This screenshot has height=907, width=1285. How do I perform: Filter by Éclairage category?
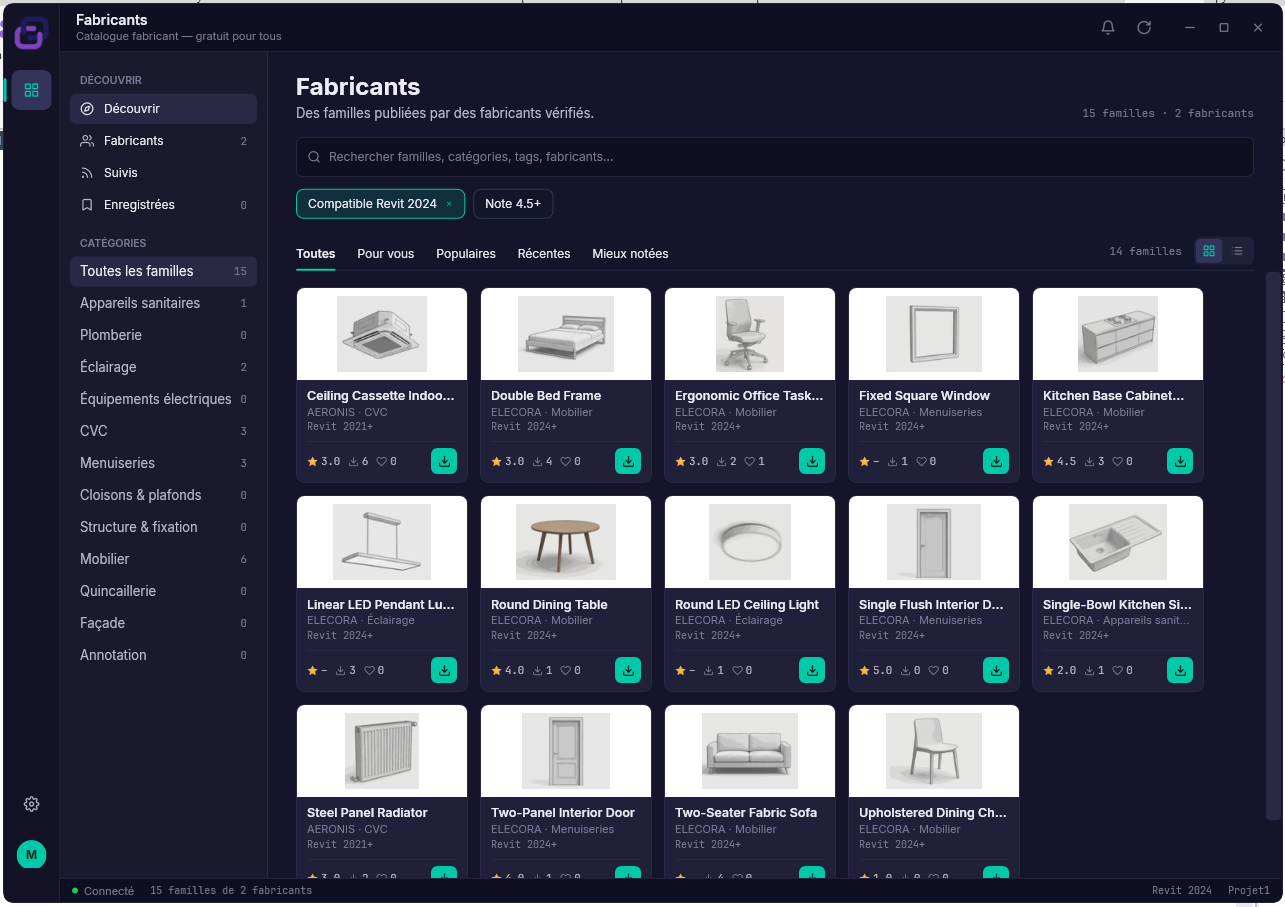[163, 367]
